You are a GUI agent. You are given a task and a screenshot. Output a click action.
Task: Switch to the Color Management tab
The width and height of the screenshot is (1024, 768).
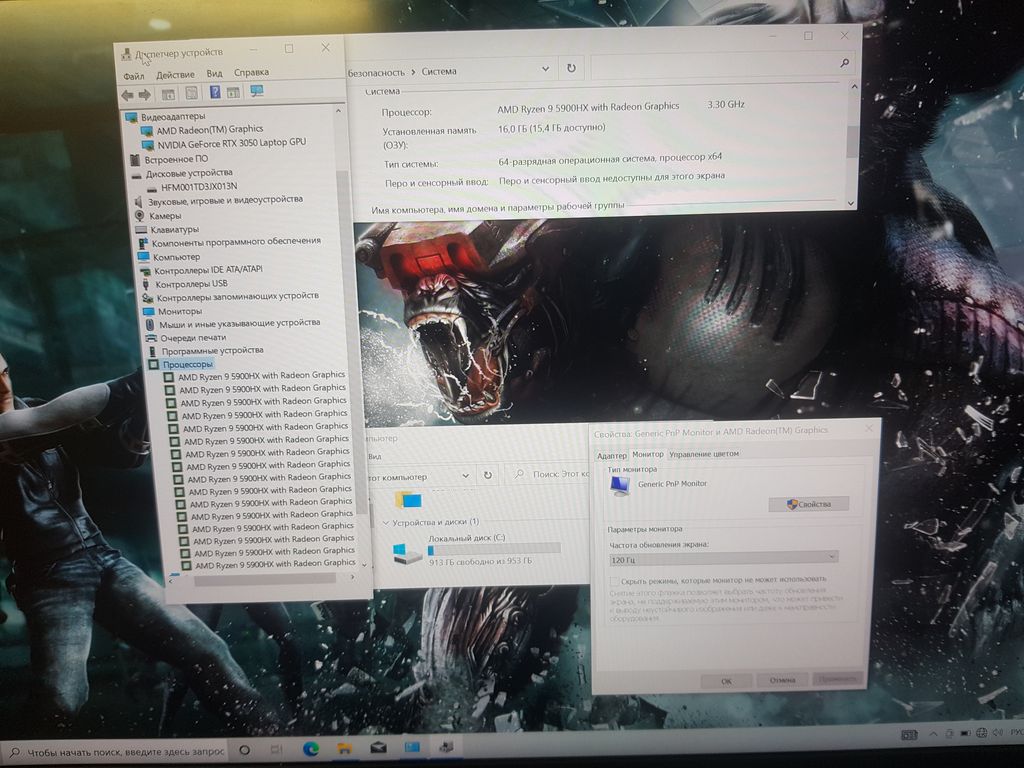tap(704, 454)
